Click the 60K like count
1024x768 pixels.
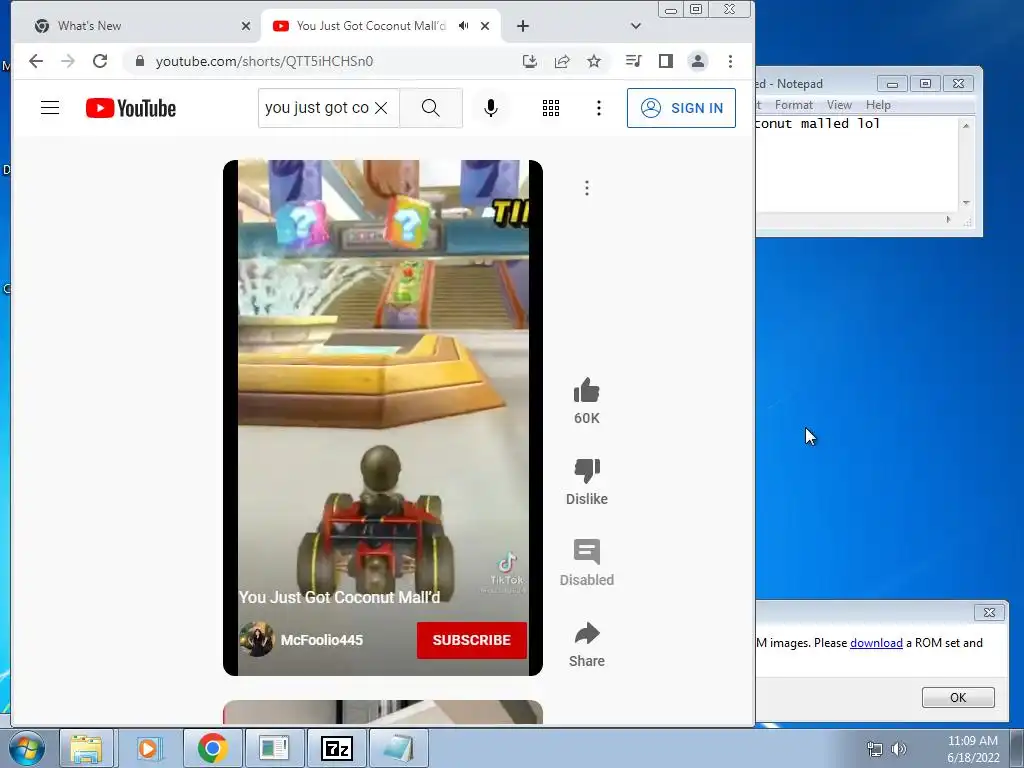(x=586, y=418)
